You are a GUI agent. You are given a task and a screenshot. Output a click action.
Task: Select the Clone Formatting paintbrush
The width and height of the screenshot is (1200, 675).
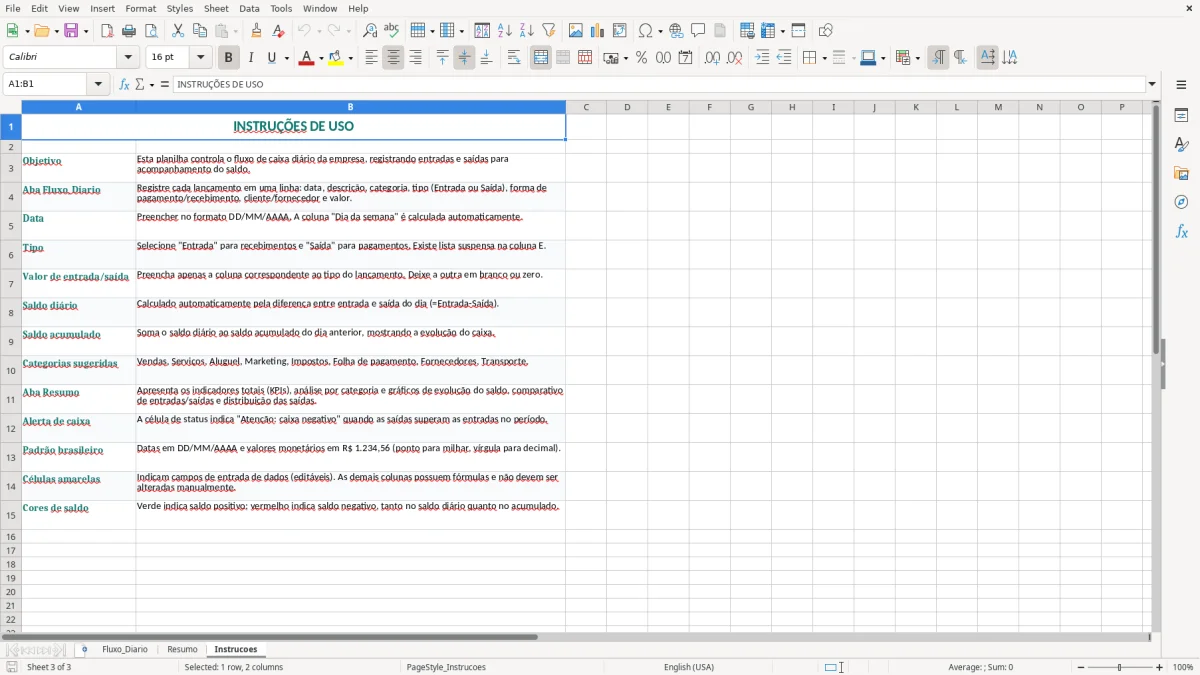(257, 31)
